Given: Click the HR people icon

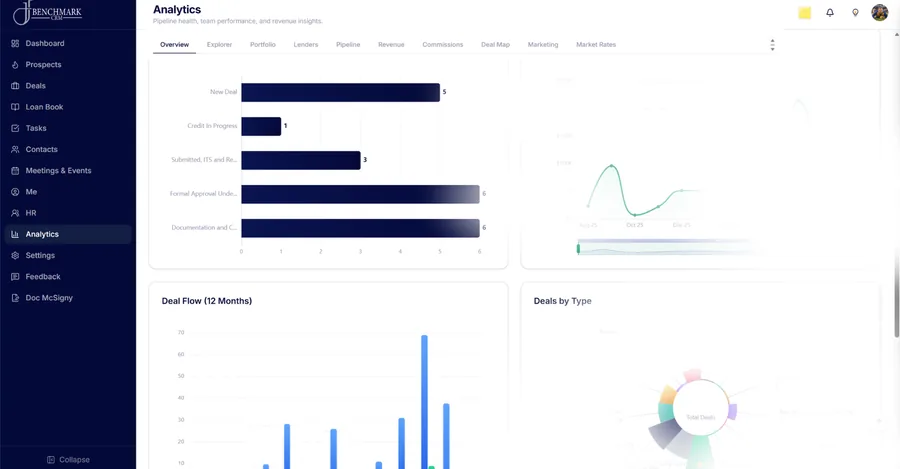Looking at the screenshot, I should click(x=15, y=214).
